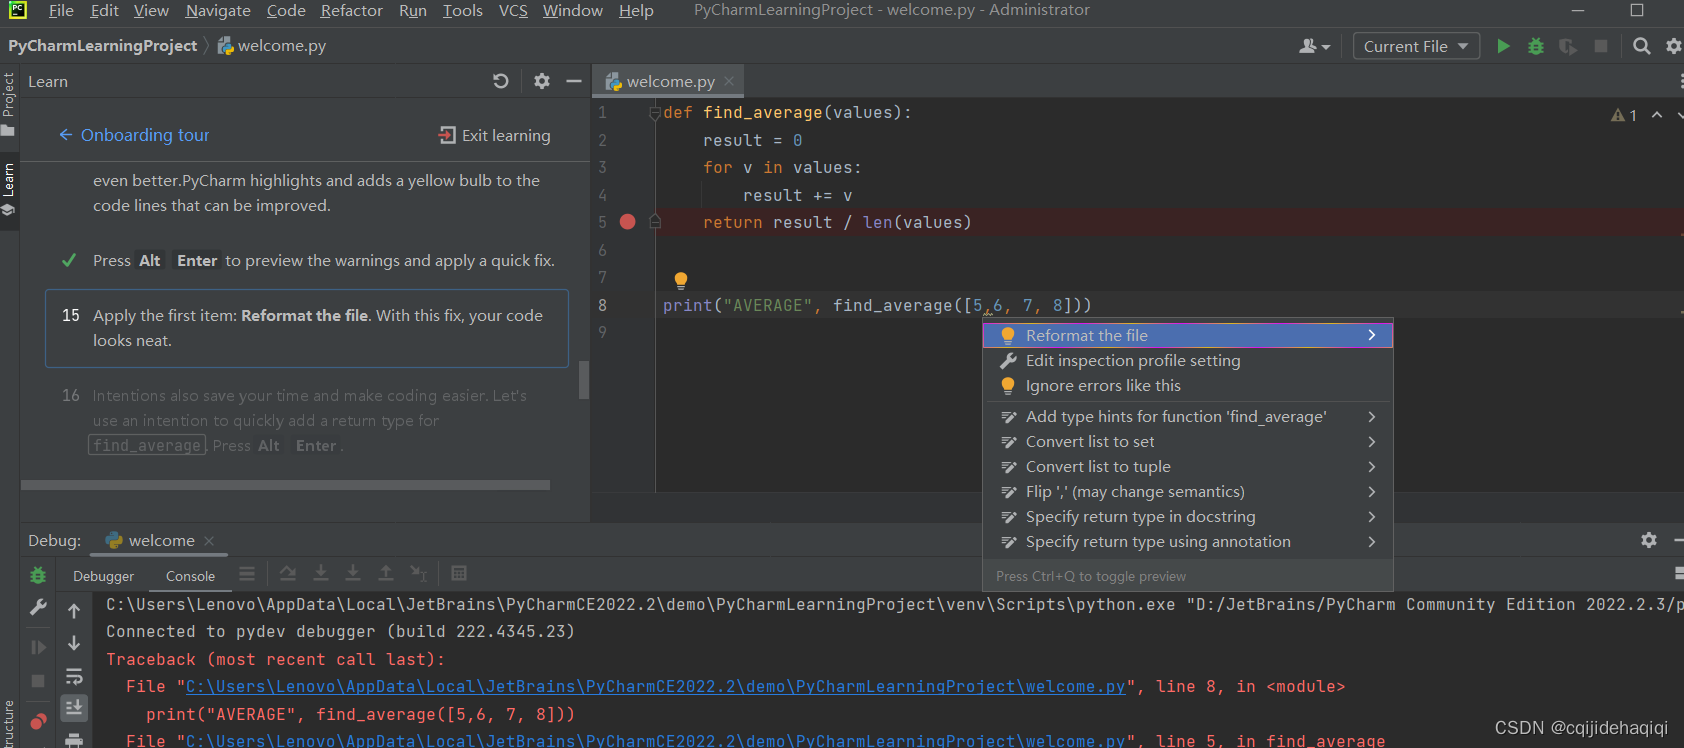
Task: Toggle soft-wrap in debug console
Action: (74, 676)
